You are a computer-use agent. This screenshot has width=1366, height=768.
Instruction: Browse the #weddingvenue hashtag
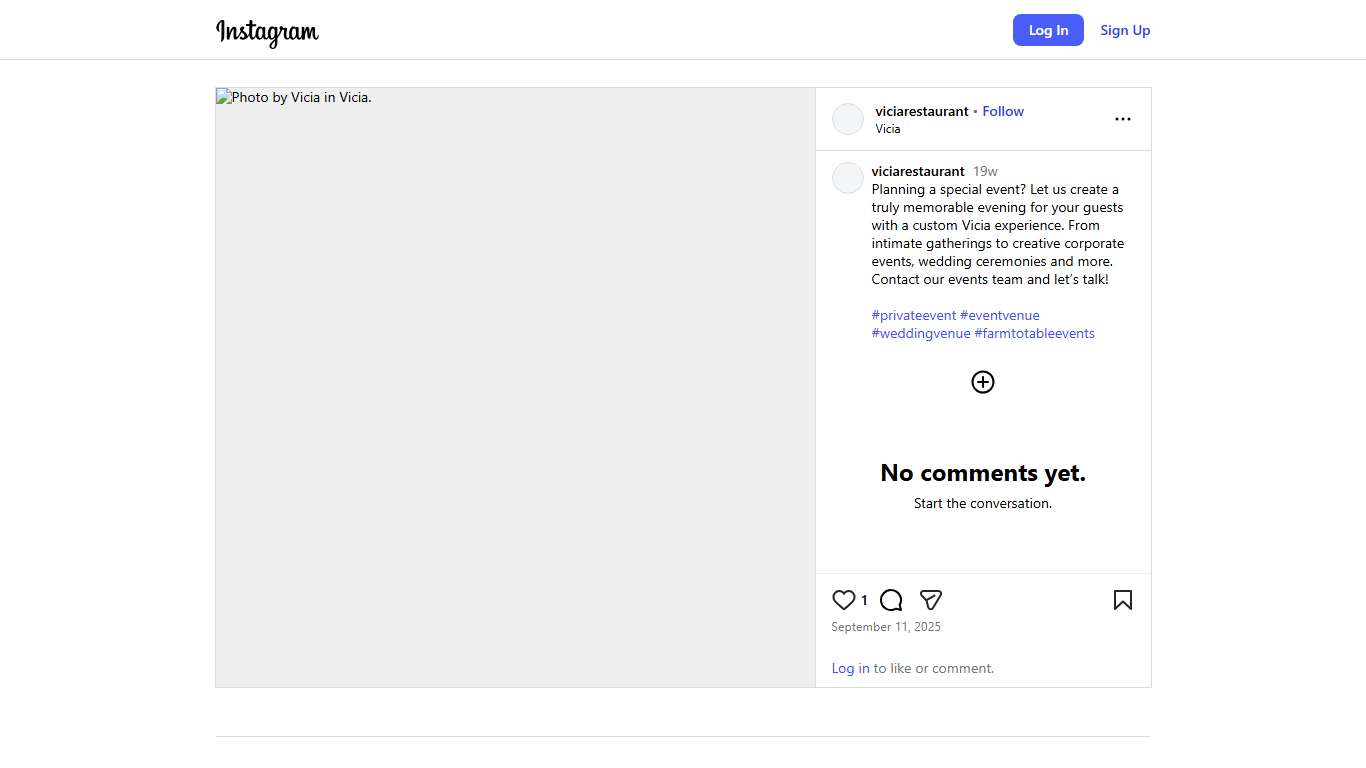(x=921, y=333)
